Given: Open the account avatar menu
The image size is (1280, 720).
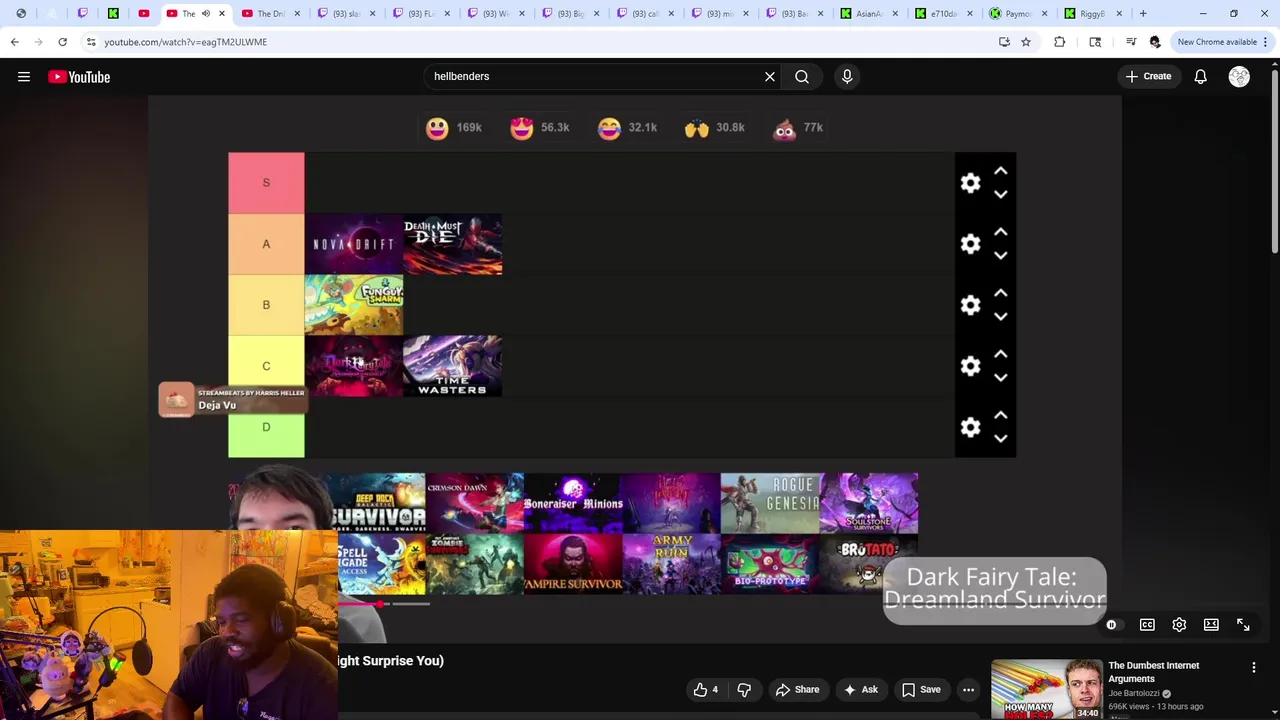Looking at the screenshot, I should point(1239,77).
